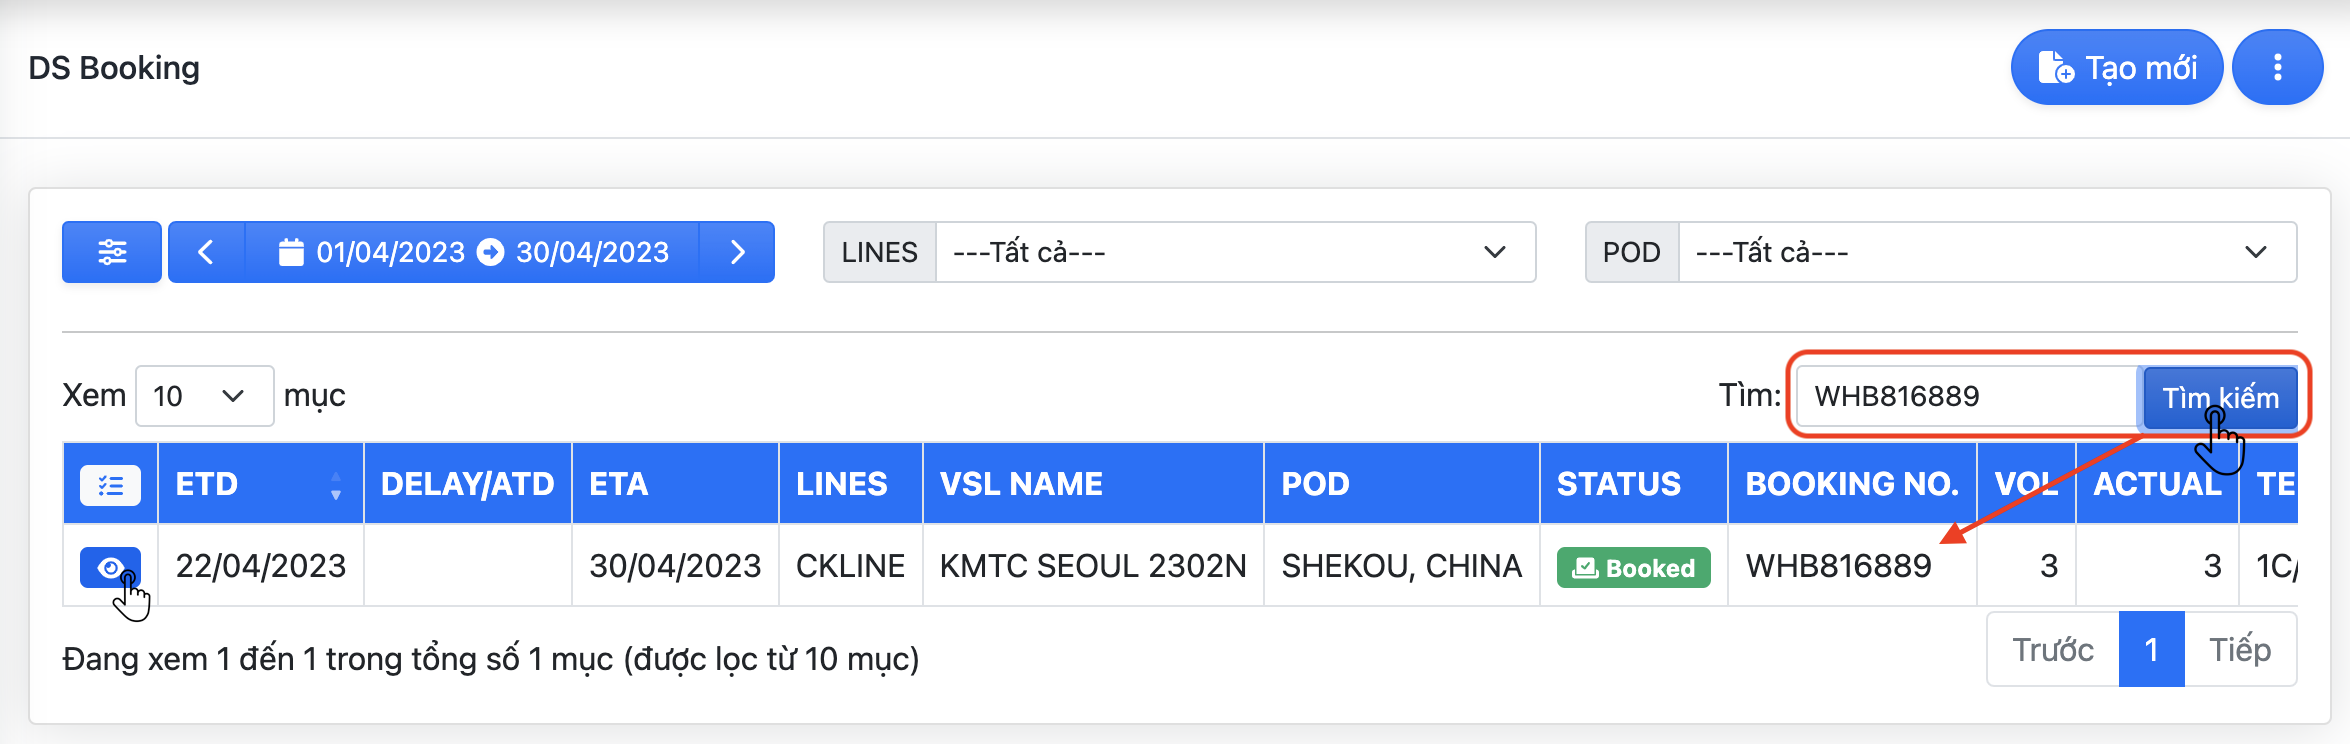Image resolution: width=2350 pixels, height=744 pixels.
Task: Click the Tạo mới button
Action: 2116,68
